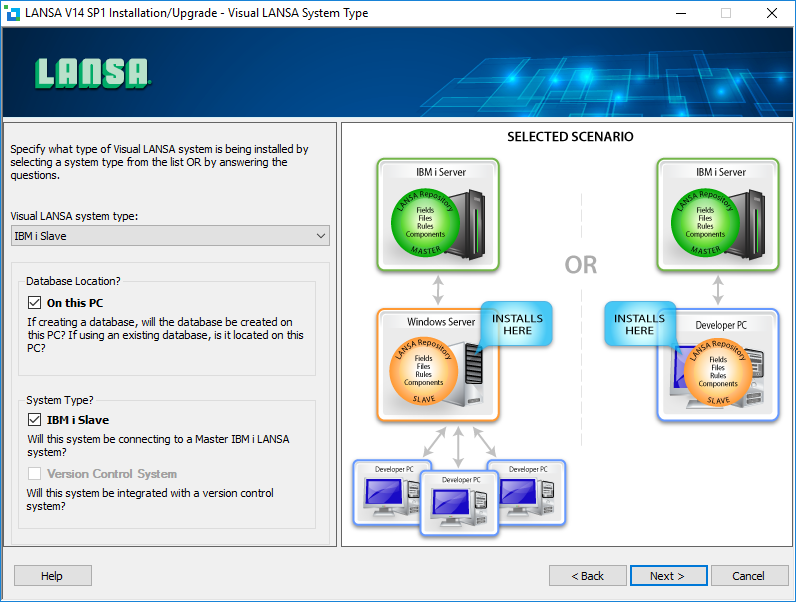Viewport: 796px width, 602px height.
Task: Toggle the IBM i Slave checkbox
Action: point(35,420)
